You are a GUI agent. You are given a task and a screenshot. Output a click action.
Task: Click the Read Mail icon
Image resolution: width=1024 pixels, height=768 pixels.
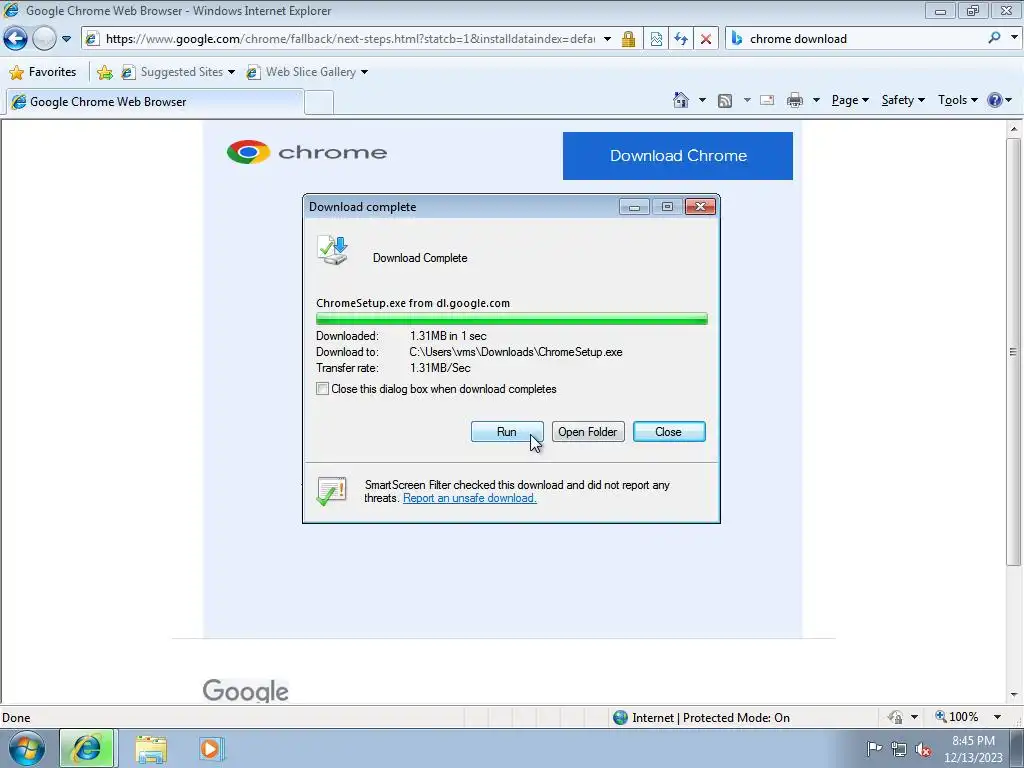pos(767,100)
